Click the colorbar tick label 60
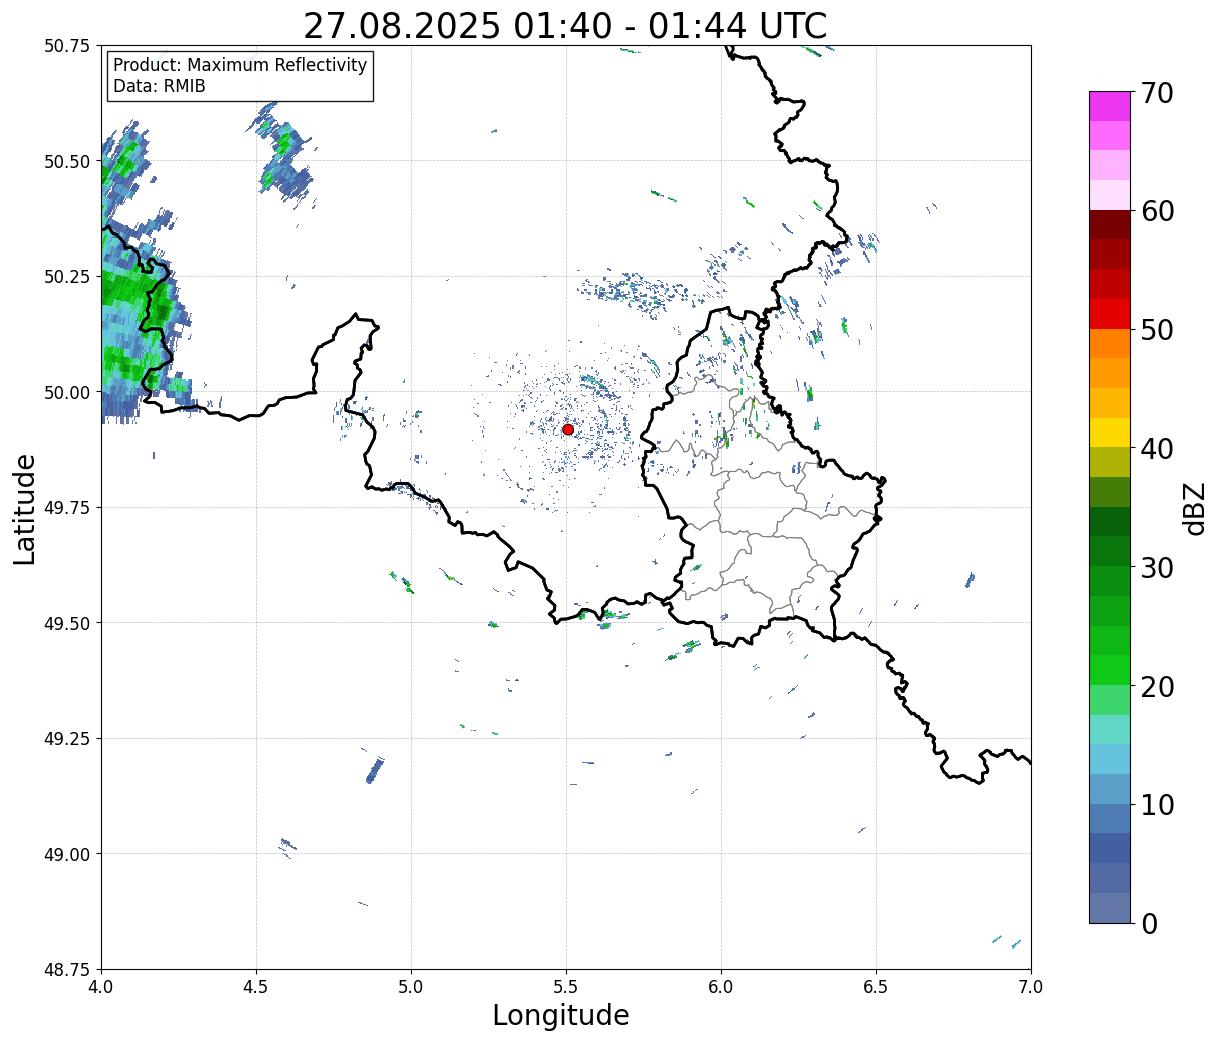 (x=1156, y=211)
